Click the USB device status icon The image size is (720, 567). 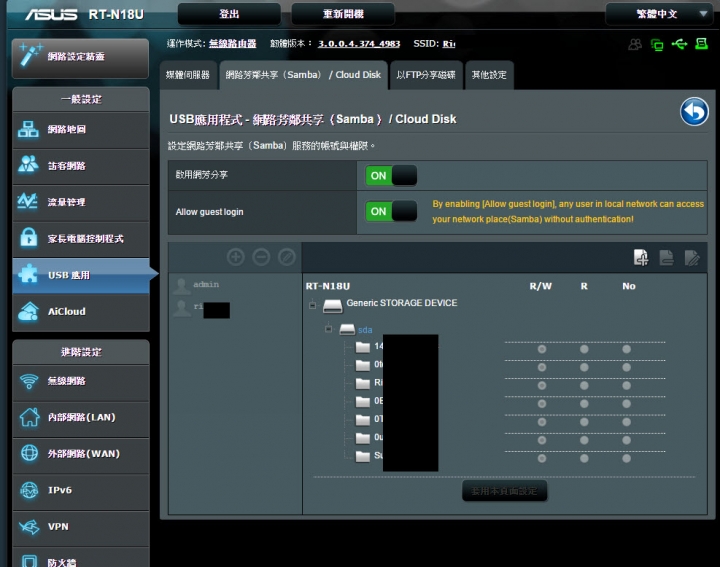click(x=679, y=44)
